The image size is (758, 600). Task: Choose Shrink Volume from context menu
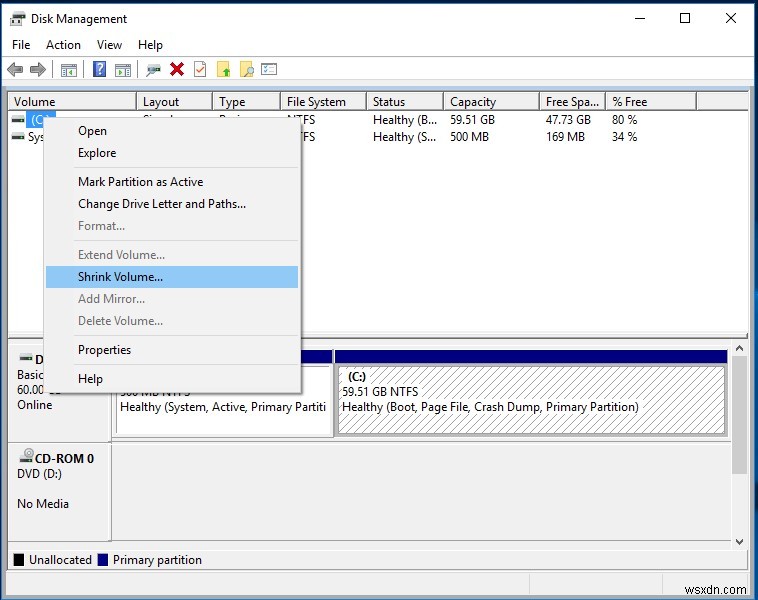120,277
